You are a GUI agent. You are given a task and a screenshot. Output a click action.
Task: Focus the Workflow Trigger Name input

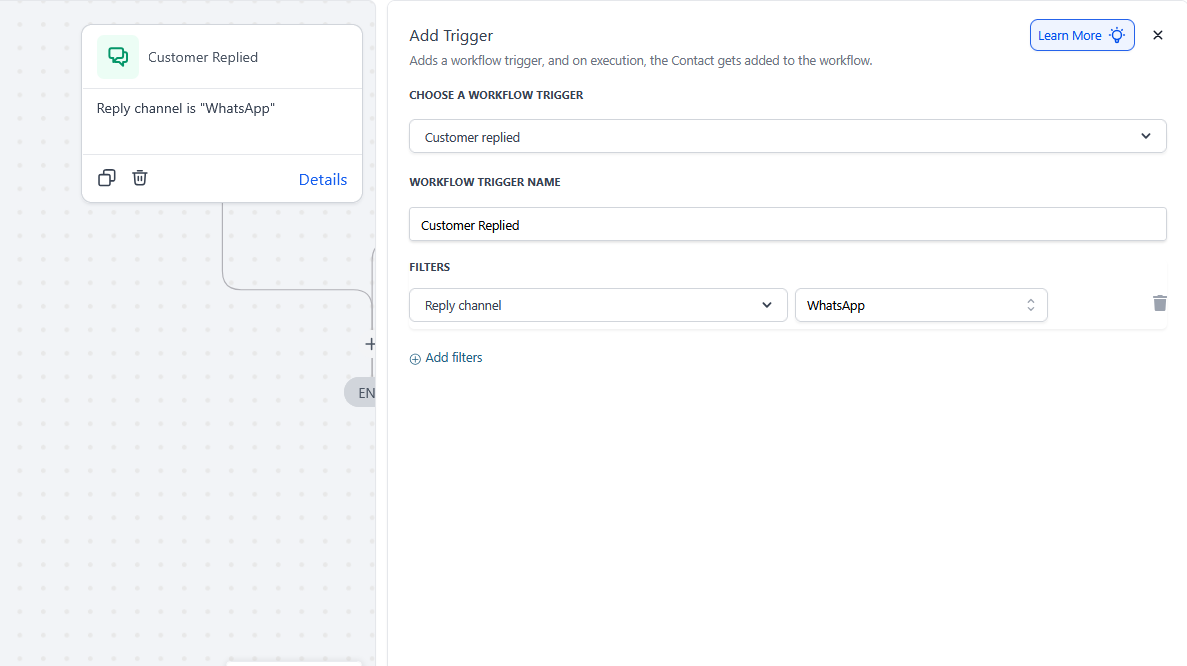(787, 225)
